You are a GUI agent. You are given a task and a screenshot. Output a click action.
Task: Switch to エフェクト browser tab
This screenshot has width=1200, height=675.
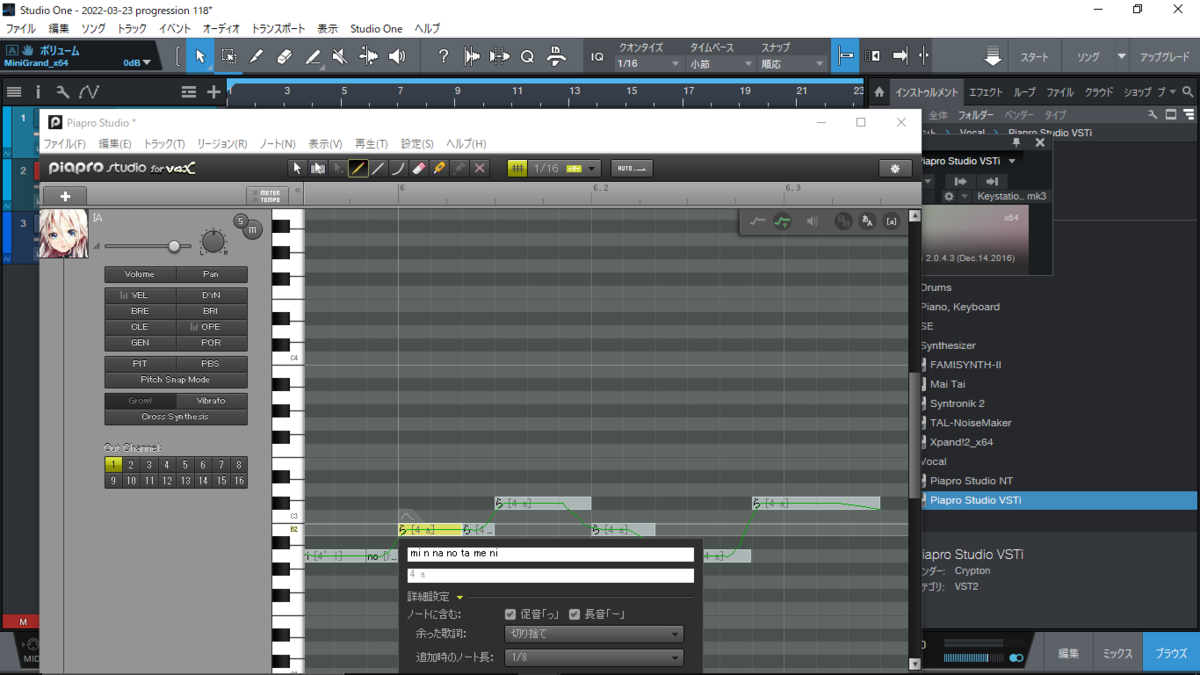point(986,92)
